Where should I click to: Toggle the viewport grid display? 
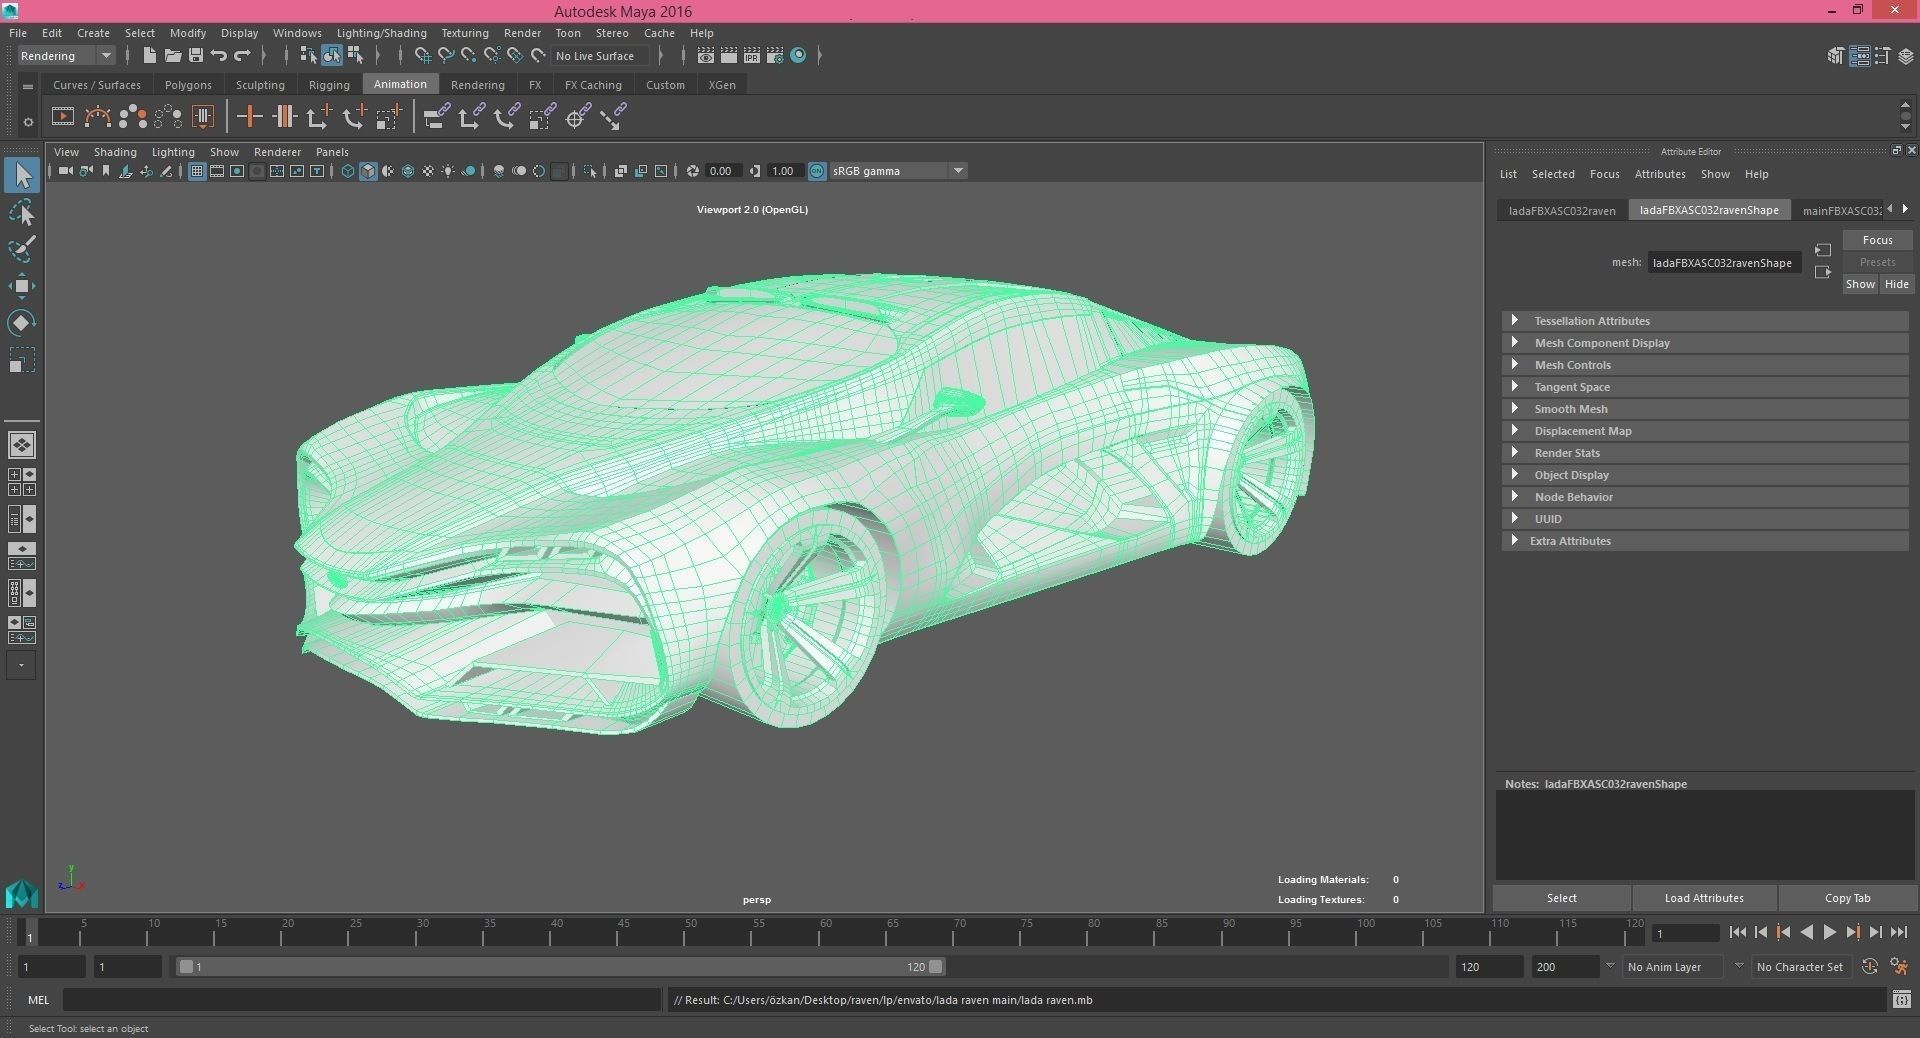(x=197, y=171)
